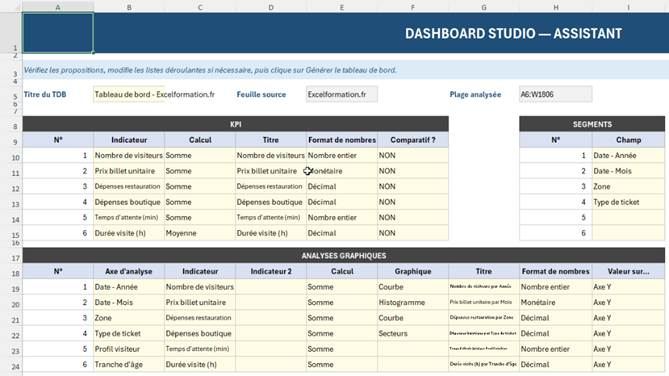The image size is (669, 376).
Task: Open Calcul cell 'Moyenne' for Durée visite
Action: click(x=200, y=233)
